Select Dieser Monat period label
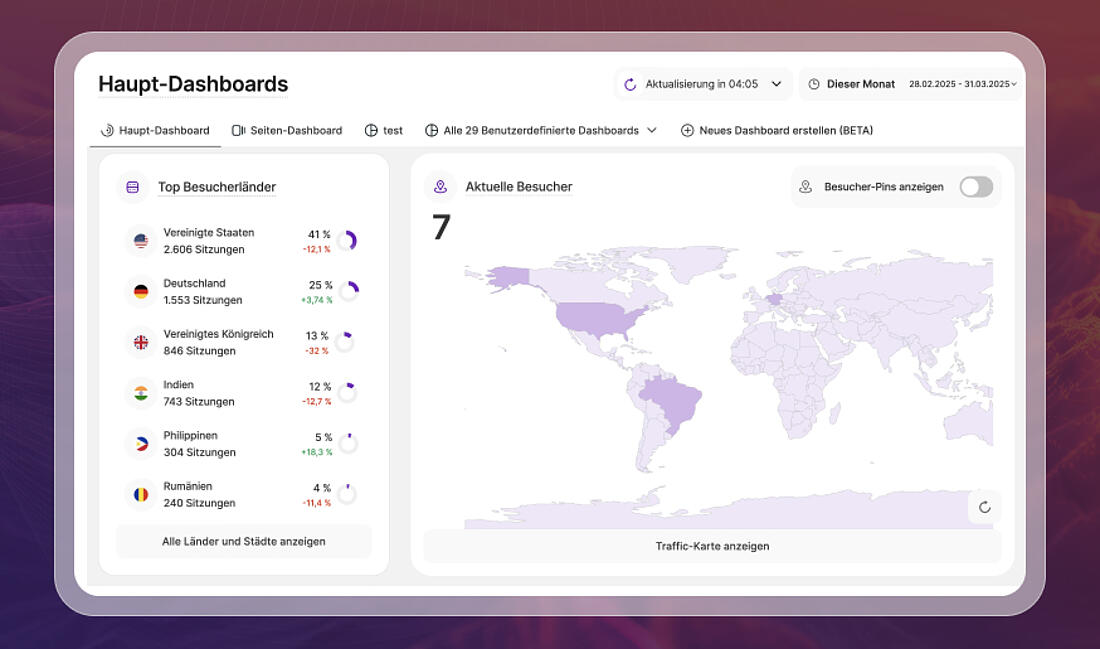The image size is (1100, 649). [x=861, y=84]
